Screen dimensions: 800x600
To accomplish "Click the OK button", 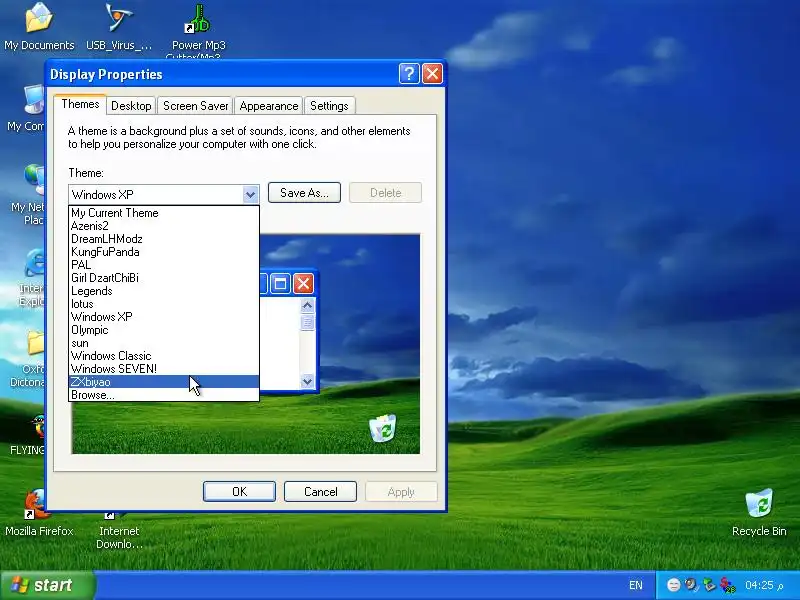I will click(x=239, y=491).
